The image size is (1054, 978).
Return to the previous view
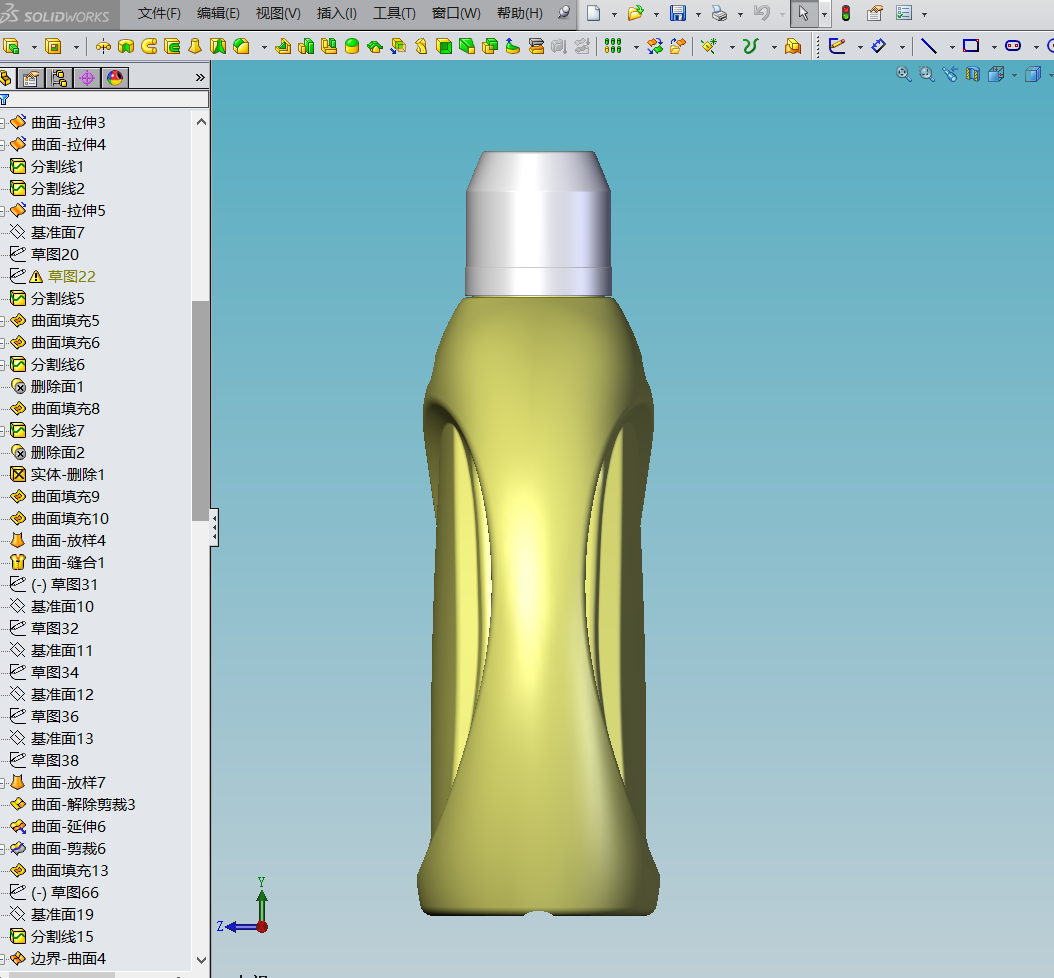(950, 74)
